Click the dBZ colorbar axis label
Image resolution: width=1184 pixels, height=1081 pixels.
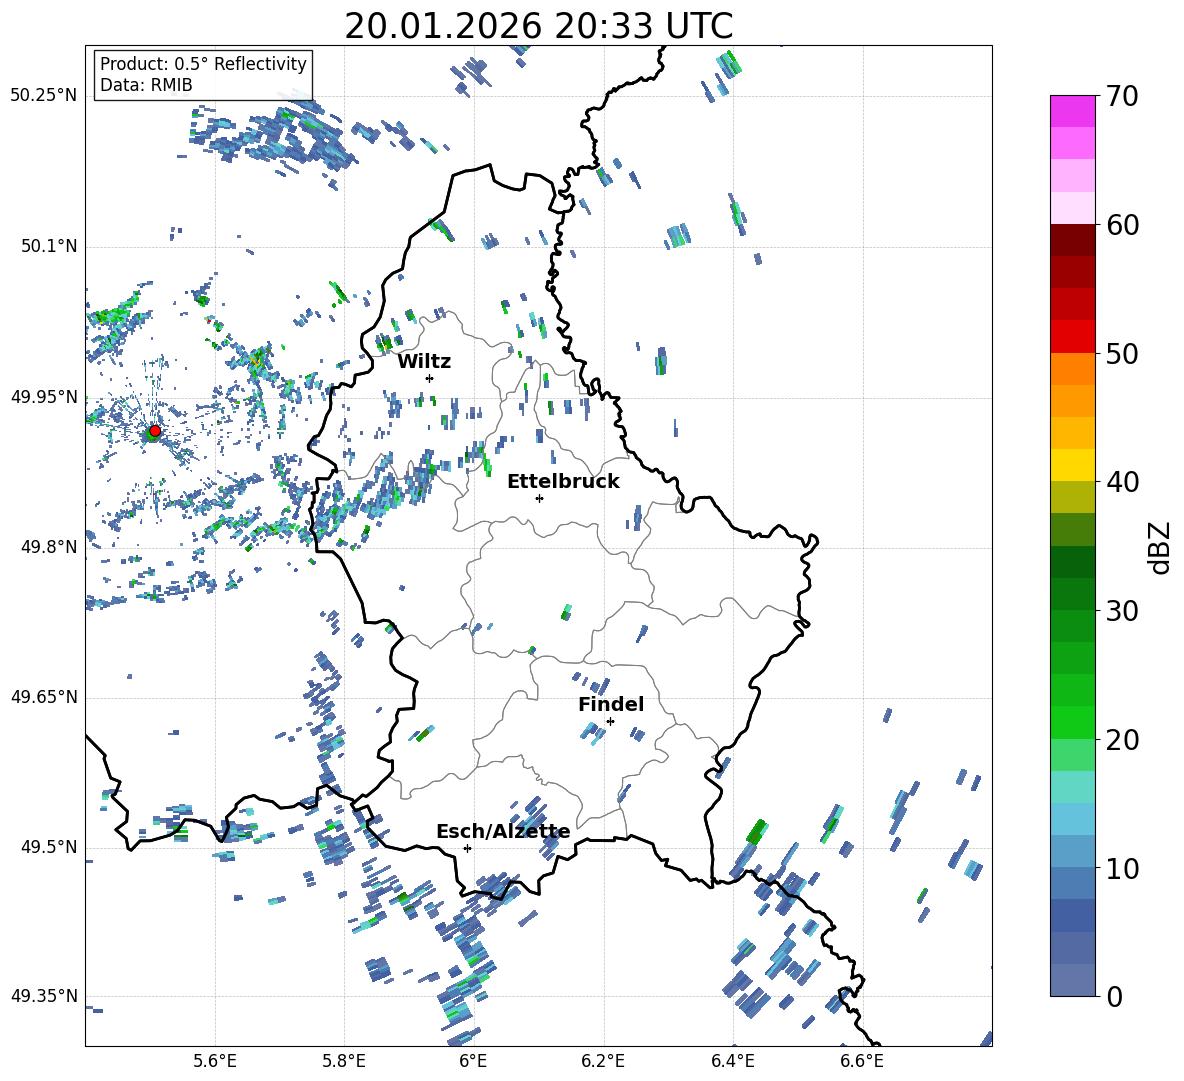(x=1161, y=547)
